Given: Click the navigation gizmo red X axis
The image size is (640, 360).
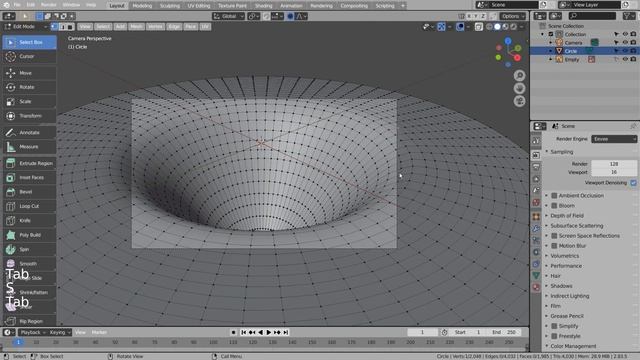Looking at the screenshot, I should coord(517,58).
